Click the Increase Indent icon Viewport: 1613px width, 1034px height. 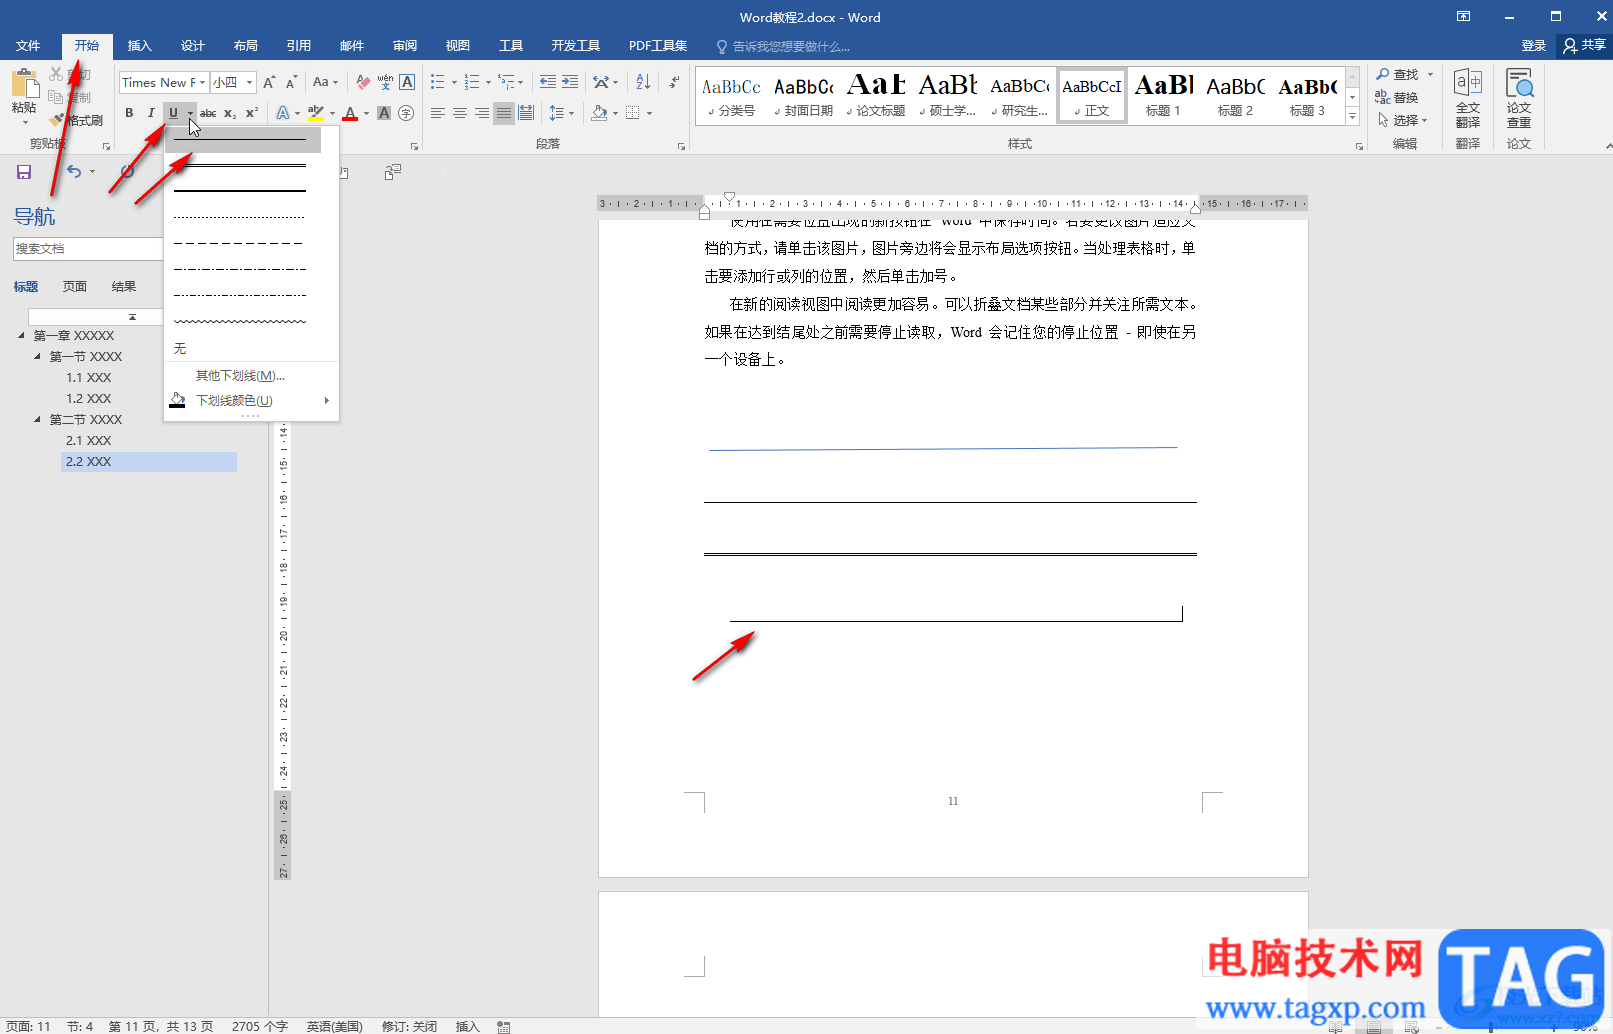(x=570, y=82)
